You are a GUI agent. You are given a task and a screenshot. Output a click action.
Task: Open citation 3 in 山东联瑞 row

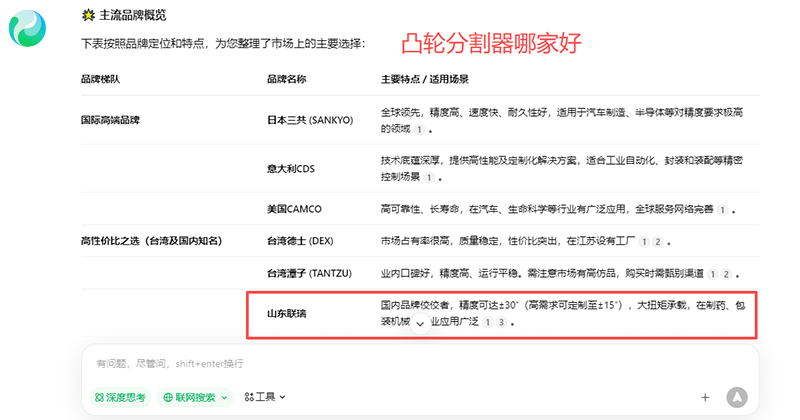coord(501,323)
